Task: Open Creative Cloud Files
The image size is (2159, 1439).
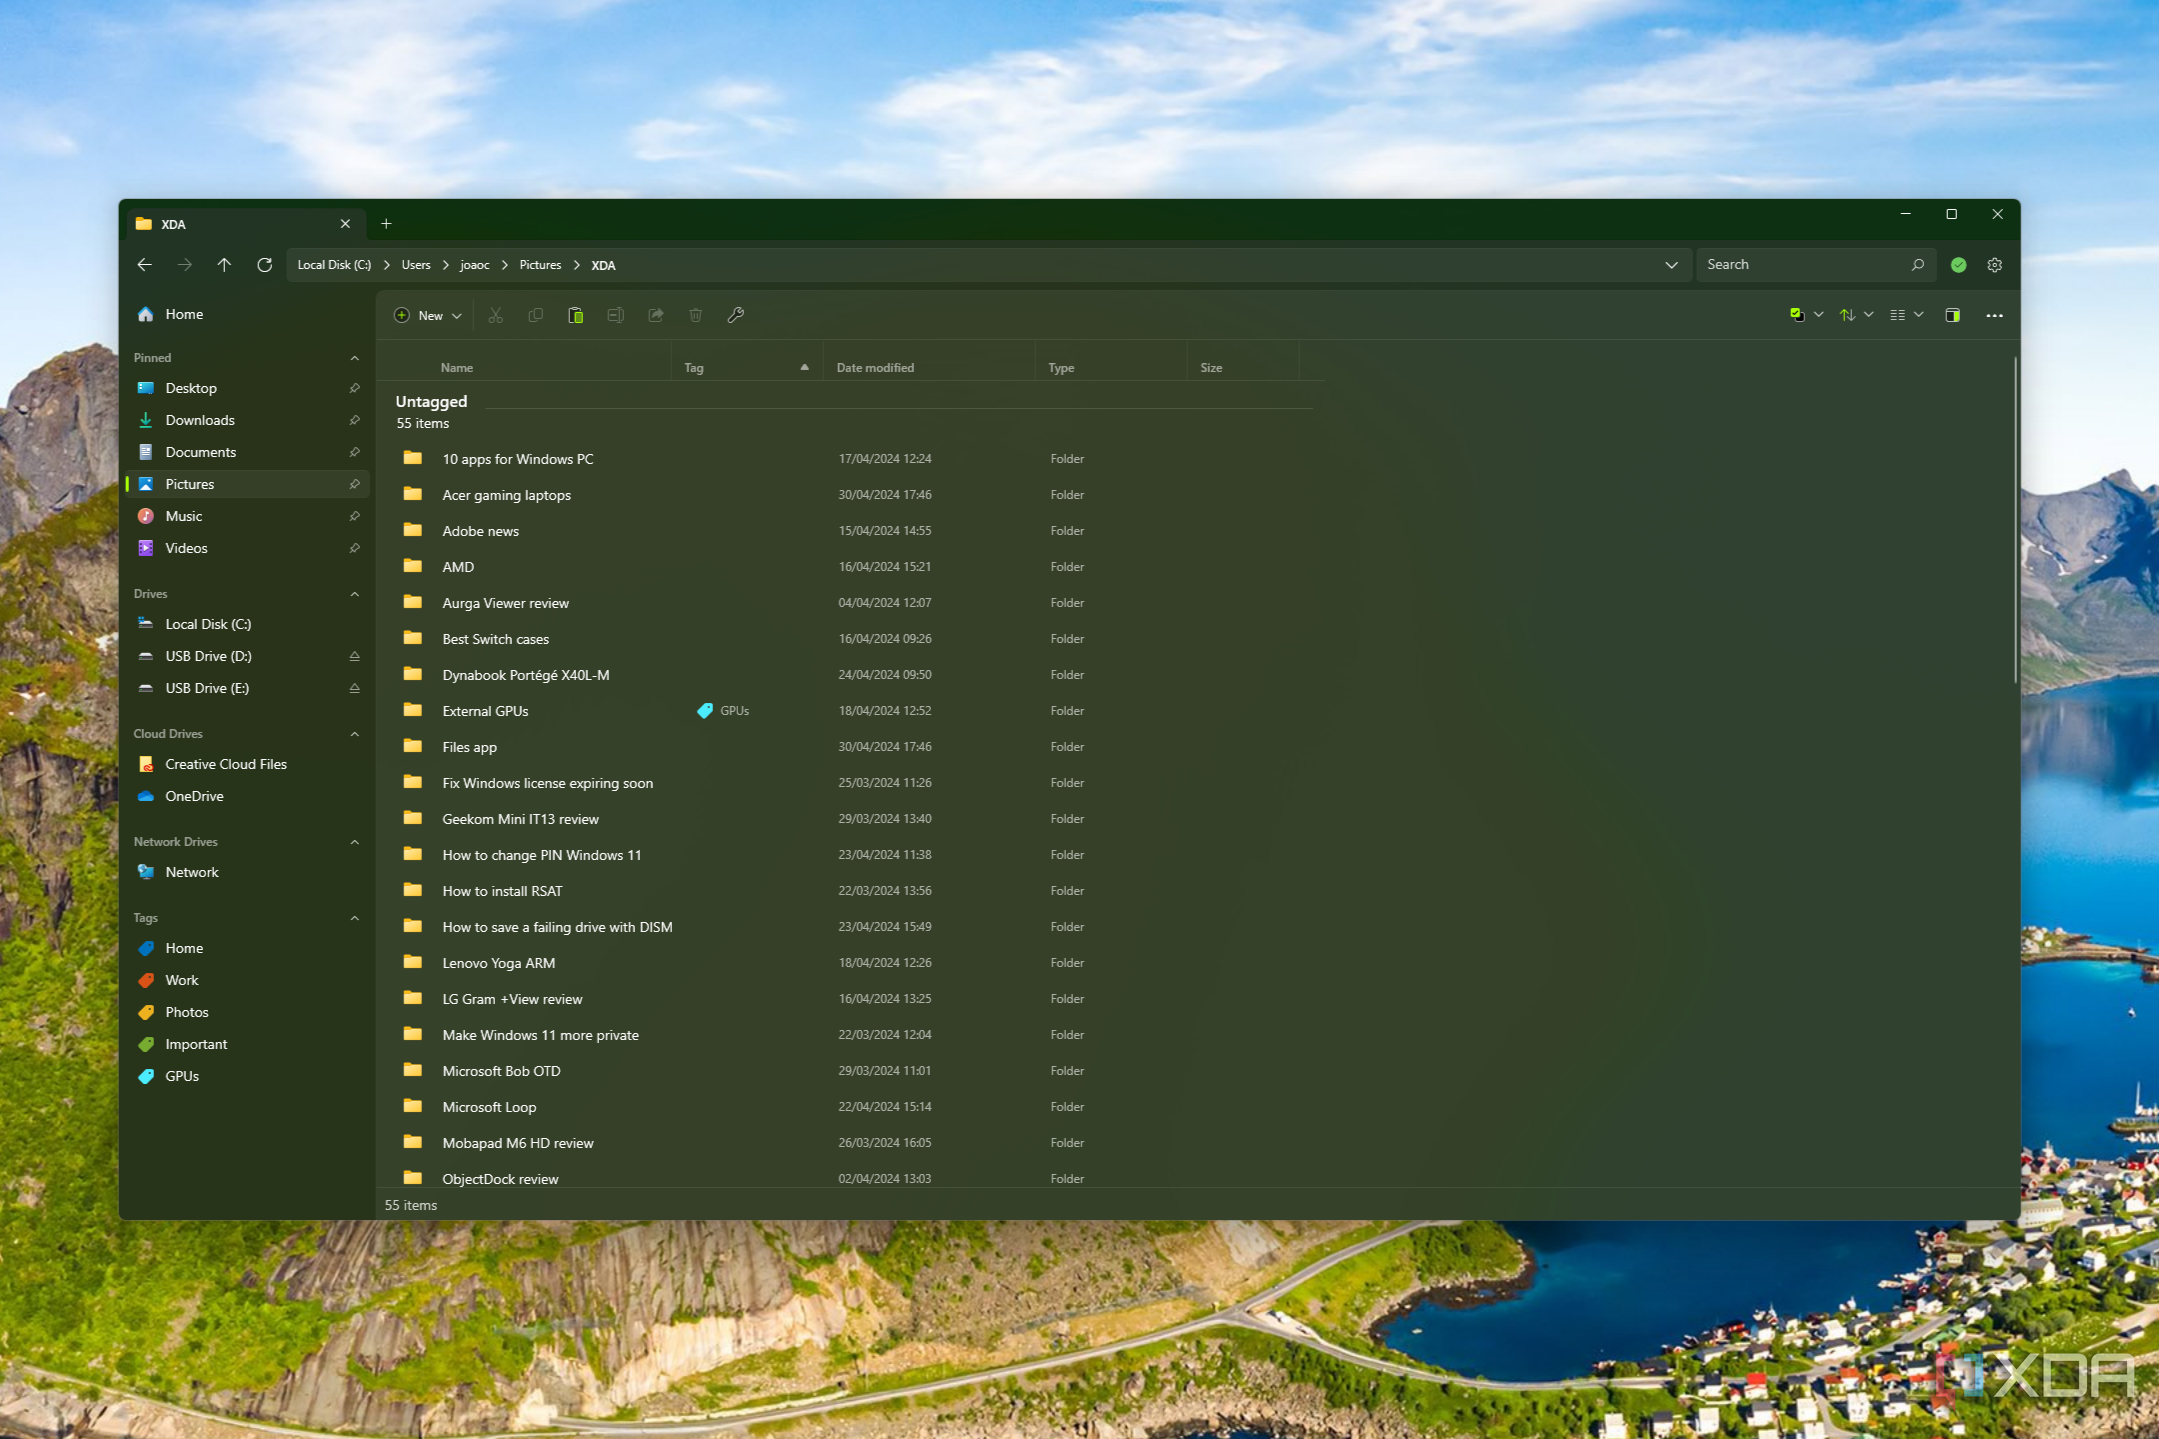Action: point(248,764)
